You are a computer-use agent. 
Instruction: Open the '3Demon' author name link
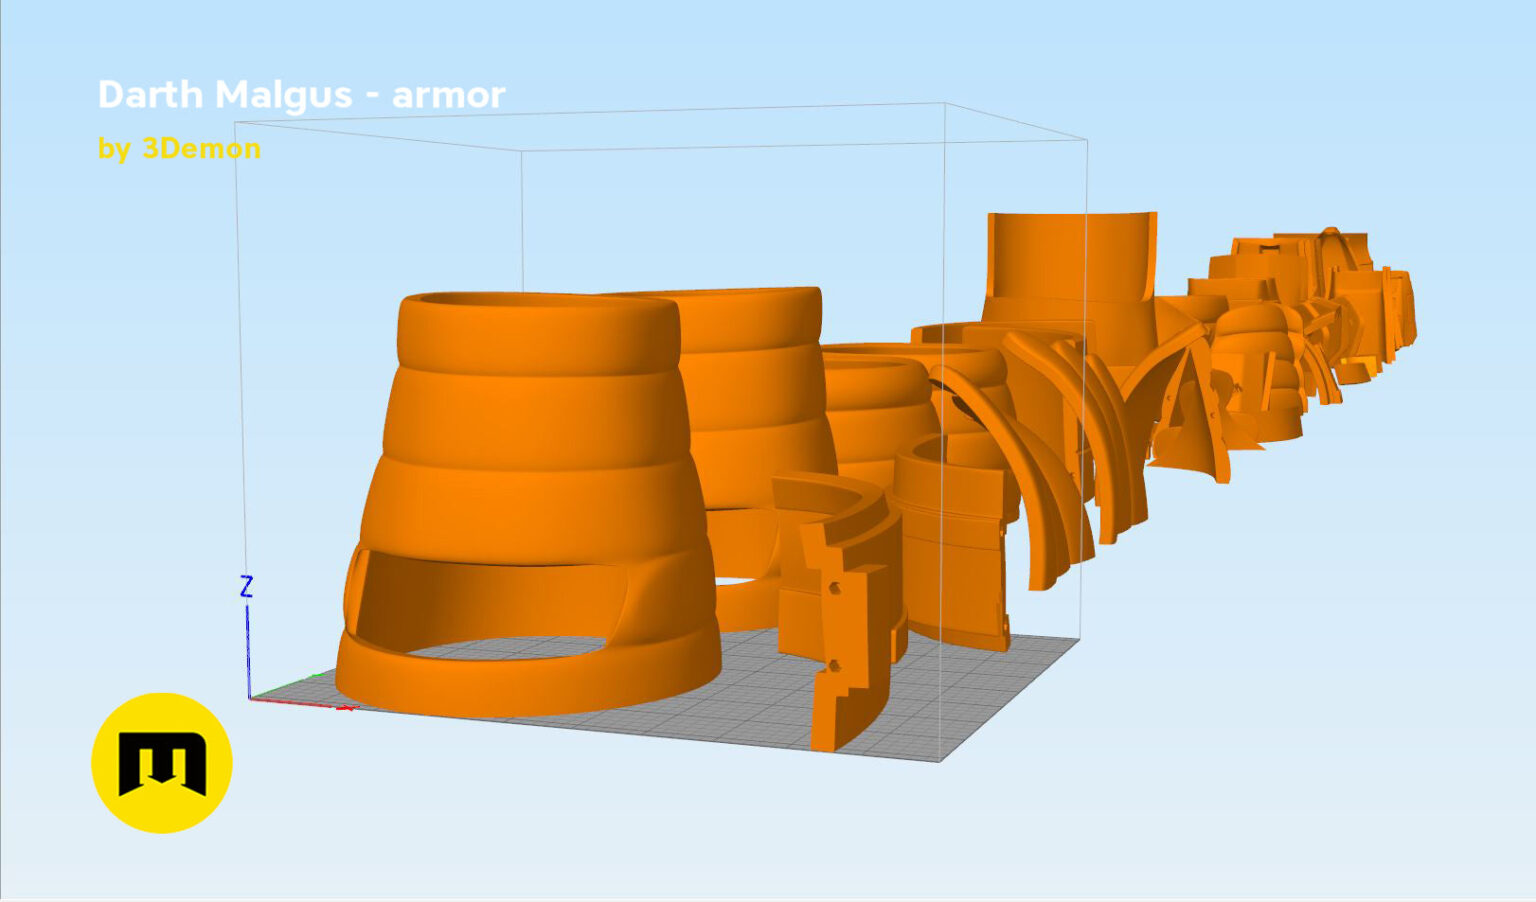201,148
